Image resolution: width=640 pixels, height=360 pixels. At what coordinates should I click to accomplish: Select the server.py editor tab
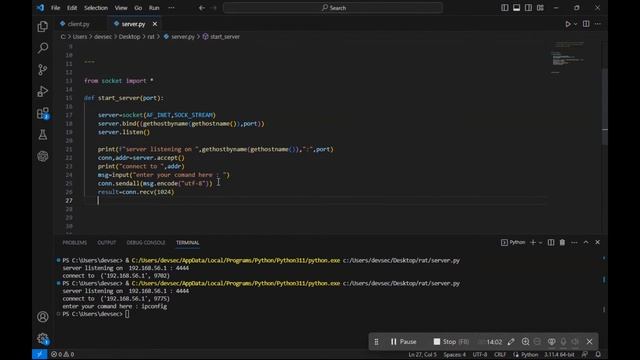[133, 24]
